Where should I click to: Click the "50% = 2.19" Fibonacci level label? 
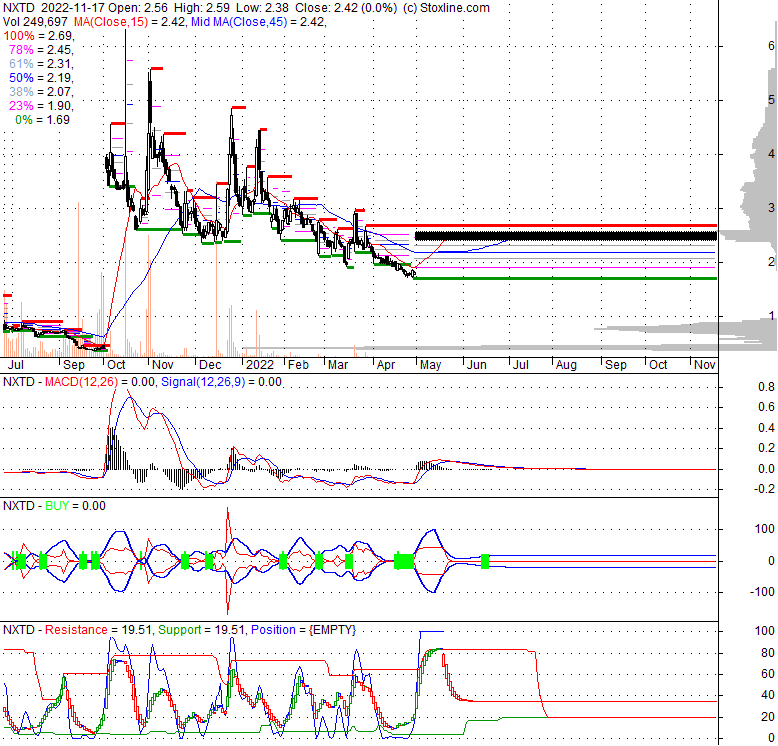(x=41, y=77)
